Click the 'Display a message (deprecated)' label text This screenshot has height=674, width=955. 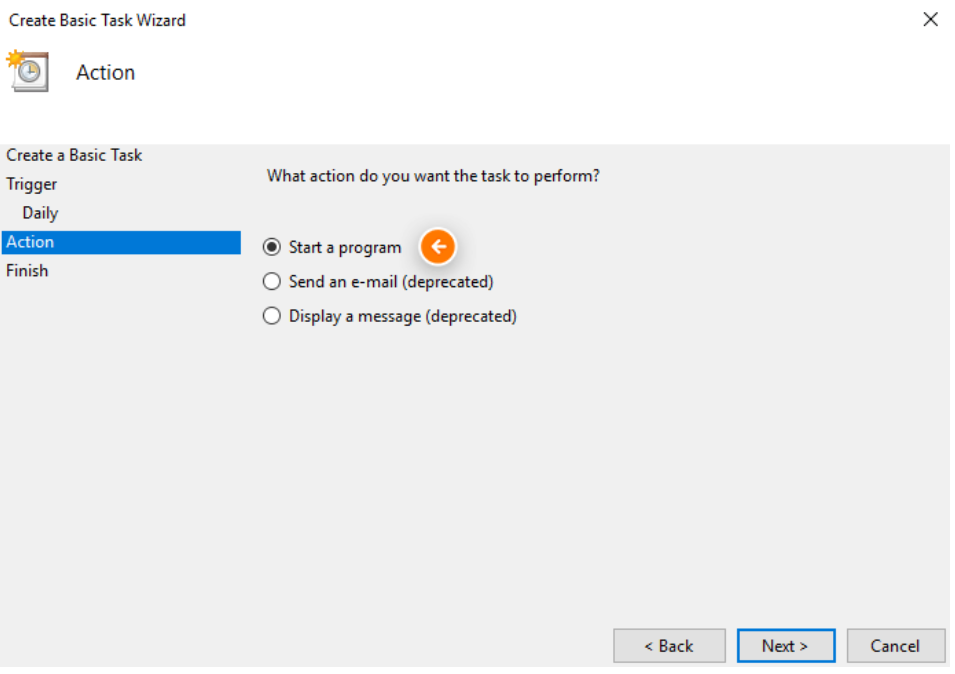click(x=402, y=316)
